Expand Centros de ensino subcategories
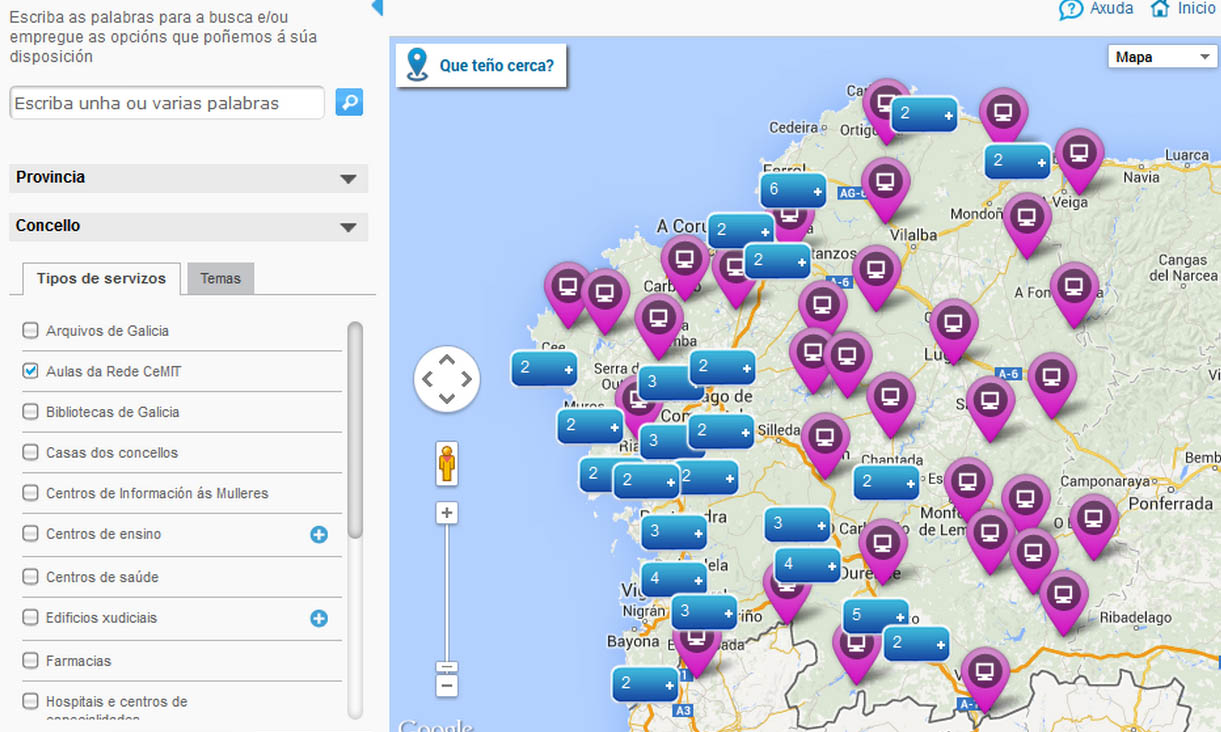Viewport: 1221px width, 732px height. click(x=319, y=535)
